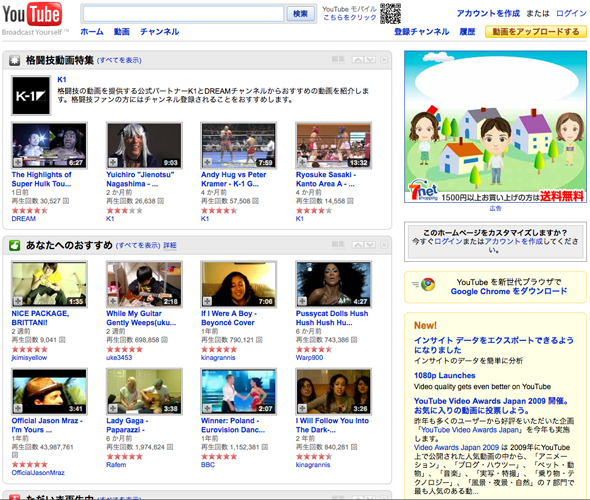The width and height of the screenshot is (590, 500).
Task: Open 履歴 in top navigation
Action: pyautogui.click(x=467, y=32)
